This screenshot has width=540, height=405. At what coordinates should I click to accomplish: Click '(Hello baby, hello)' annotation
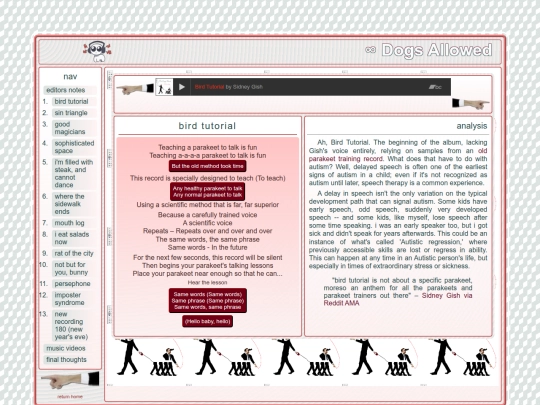[x=208, y=321]
